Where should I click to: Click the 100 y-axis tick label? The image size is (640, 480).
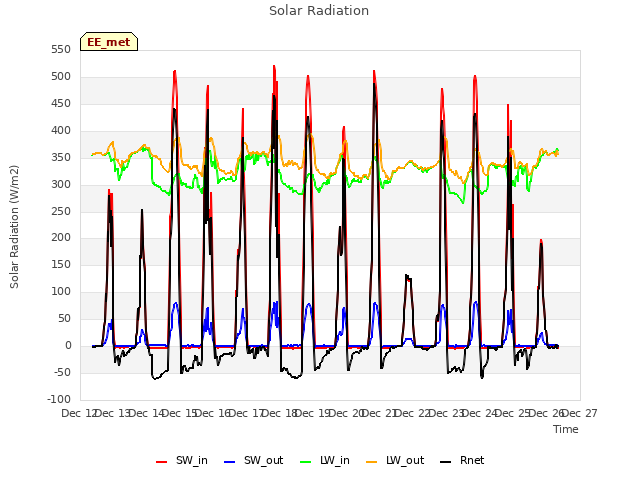(61, 291)
